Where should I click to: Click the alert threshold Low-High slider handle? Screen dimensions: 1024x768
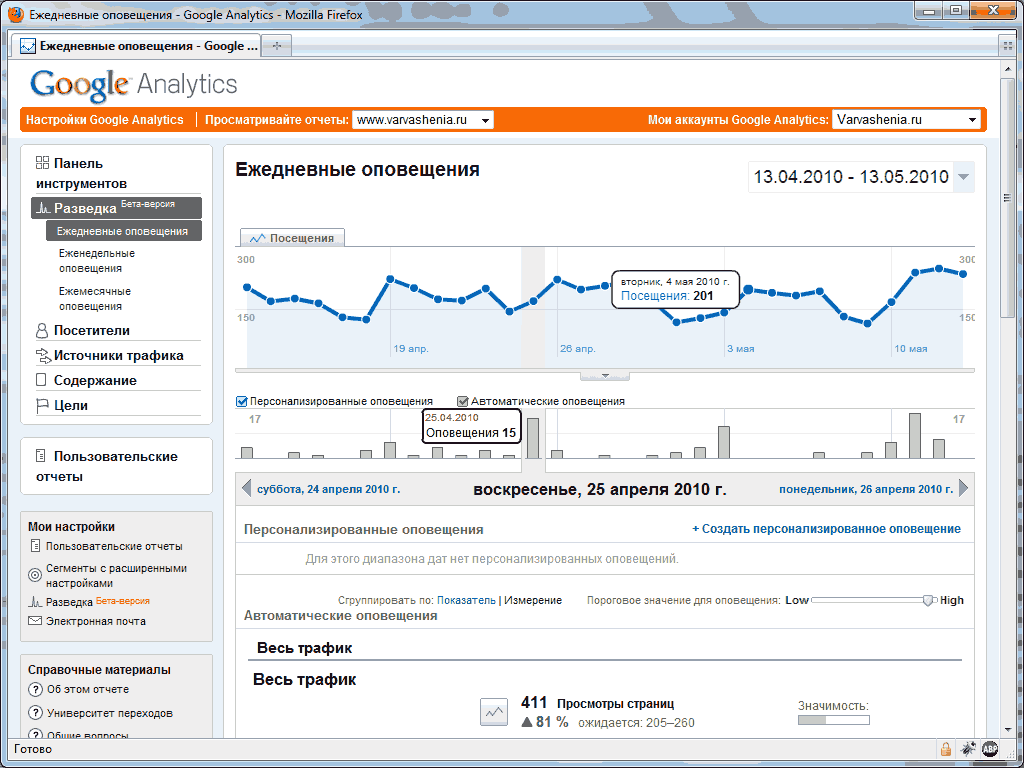pyautogui.click(x=929, y=600)
